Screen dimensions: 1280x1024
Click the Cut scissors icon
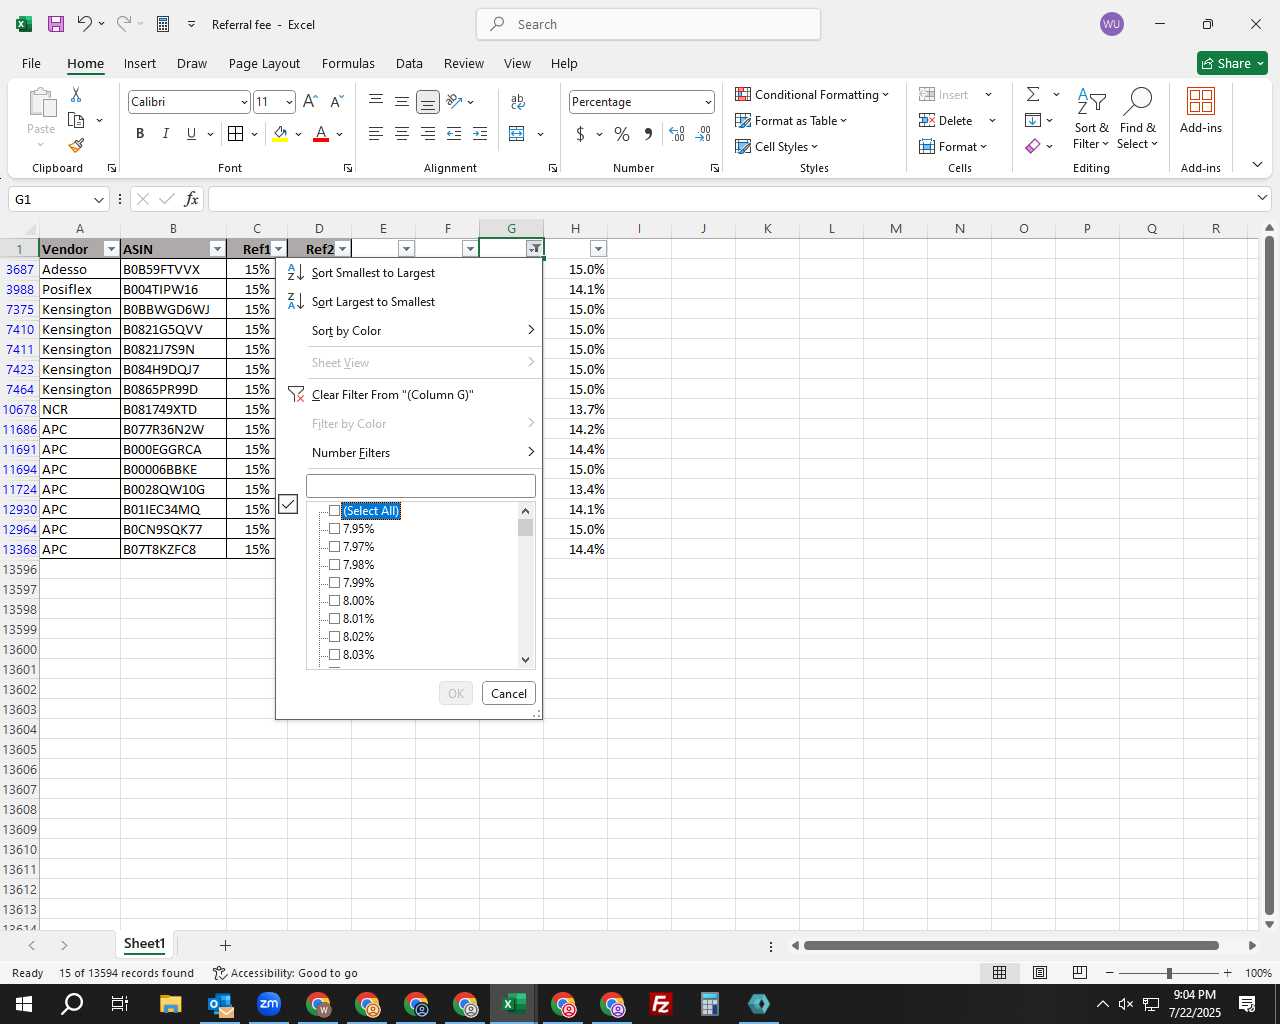(x=76, y=94)
